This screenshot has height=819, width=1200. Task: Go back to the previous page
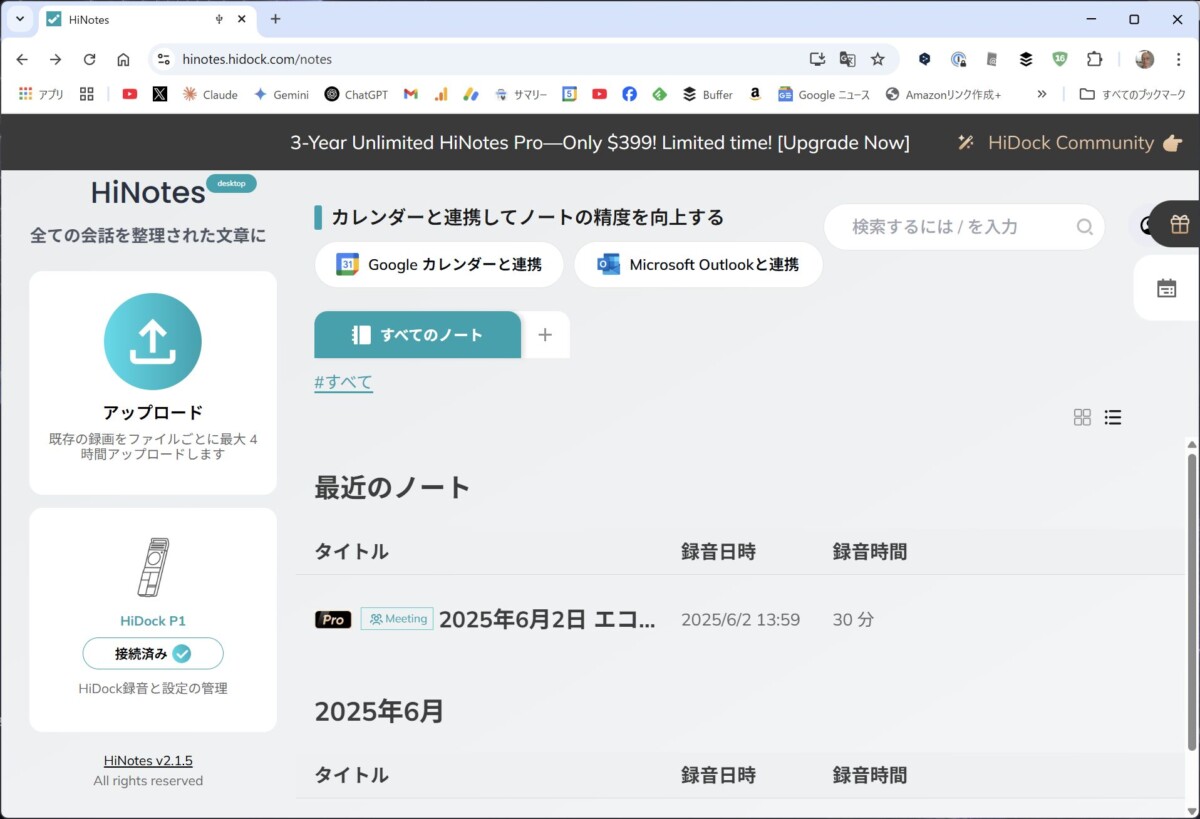pos(22,59)
